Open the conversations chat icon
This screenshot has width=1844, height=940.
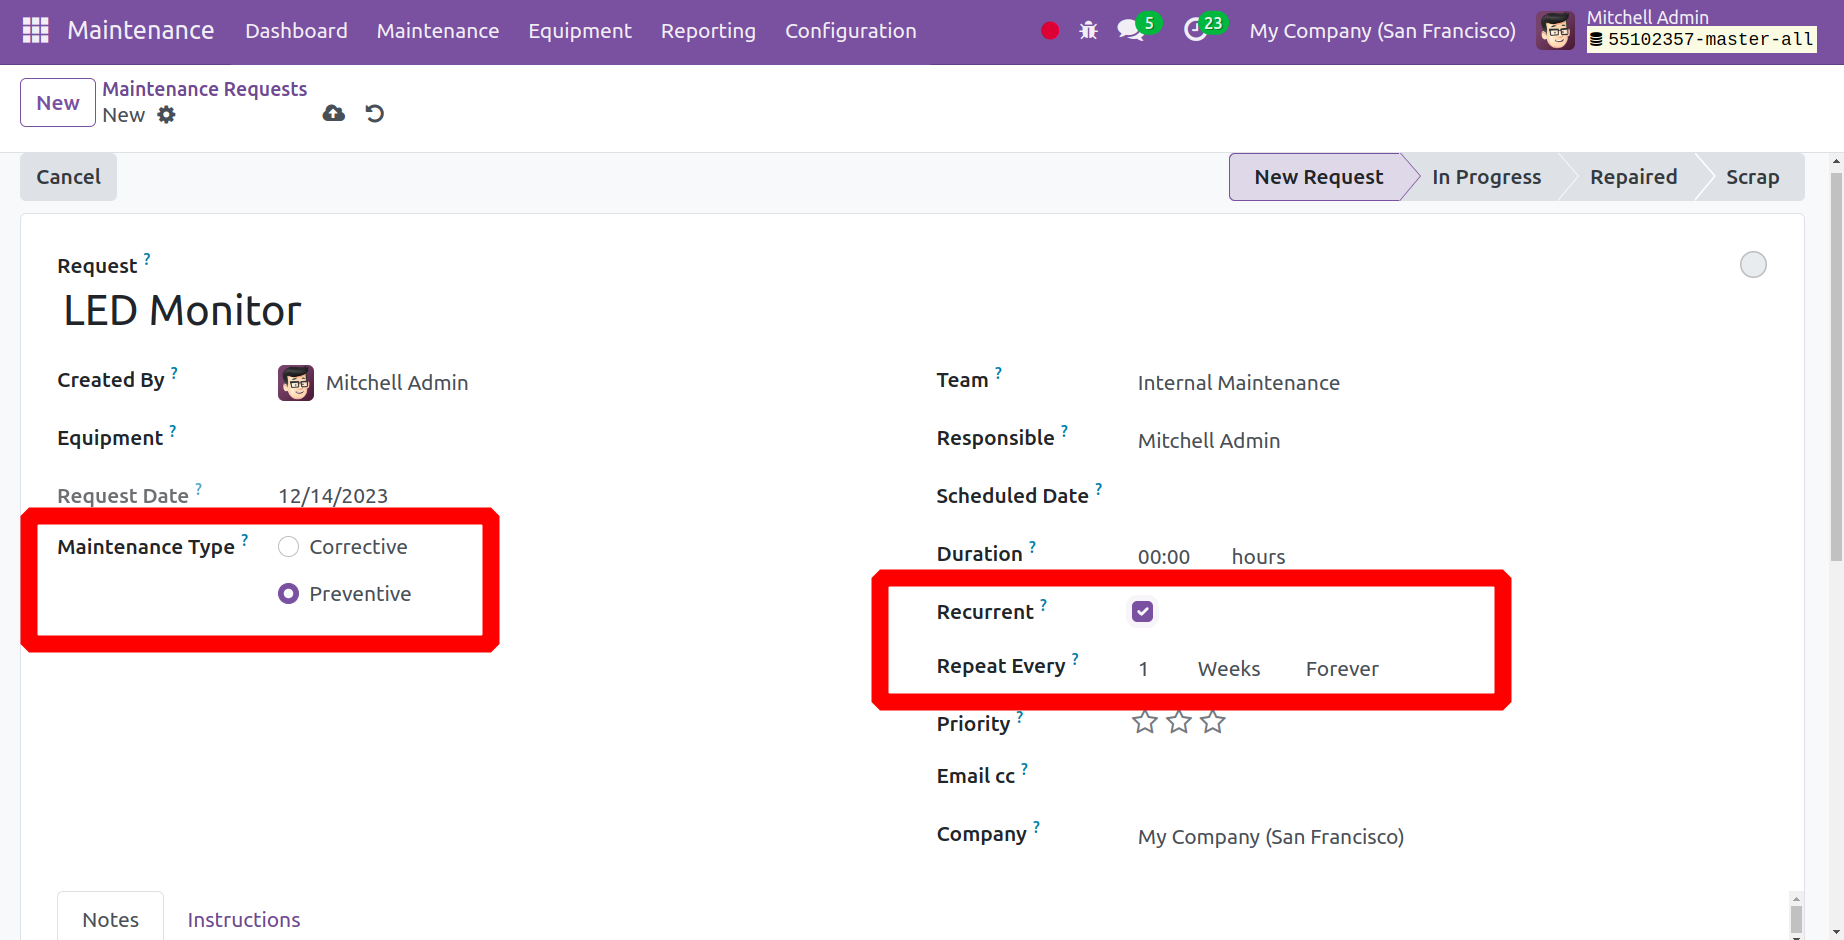(1131, 30)
